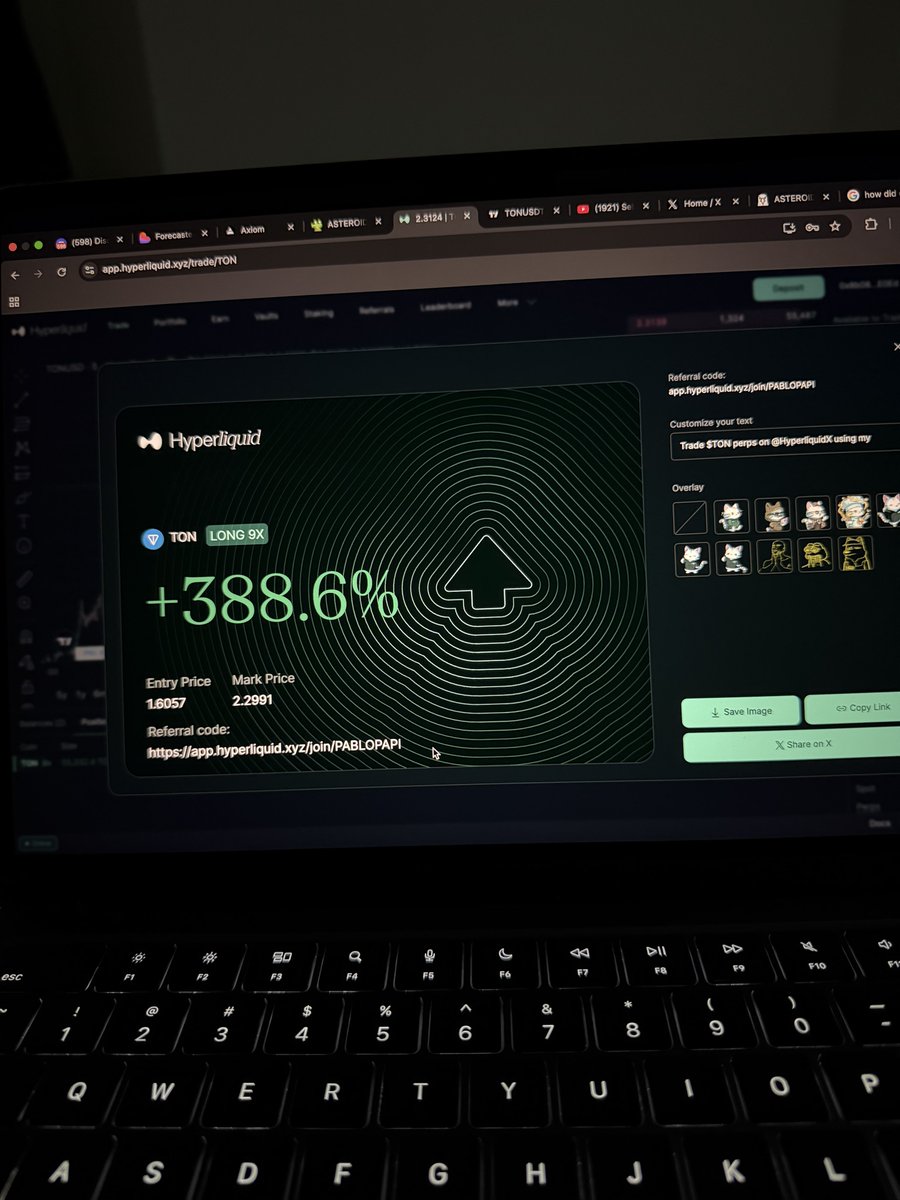Close the TONUSDT tab
900x1200 pixels.
coord(555,210)
